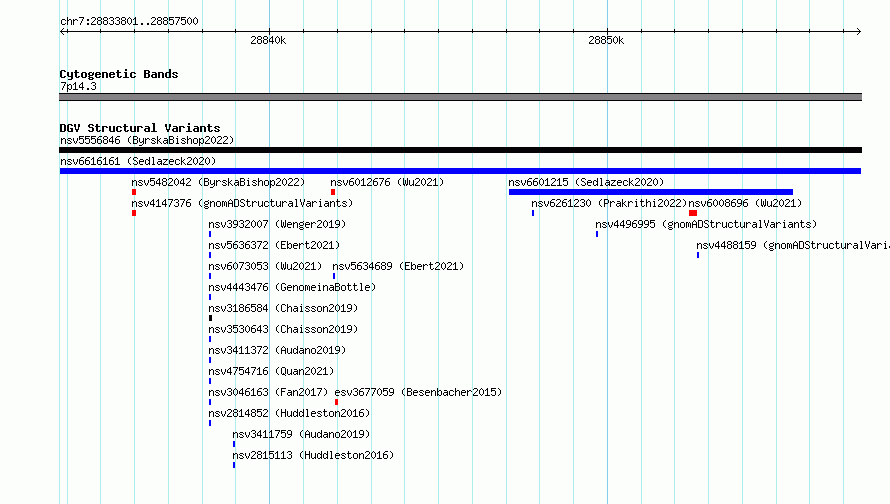Open nsv3186584 (Chaisson2019) label

(283, 308)
